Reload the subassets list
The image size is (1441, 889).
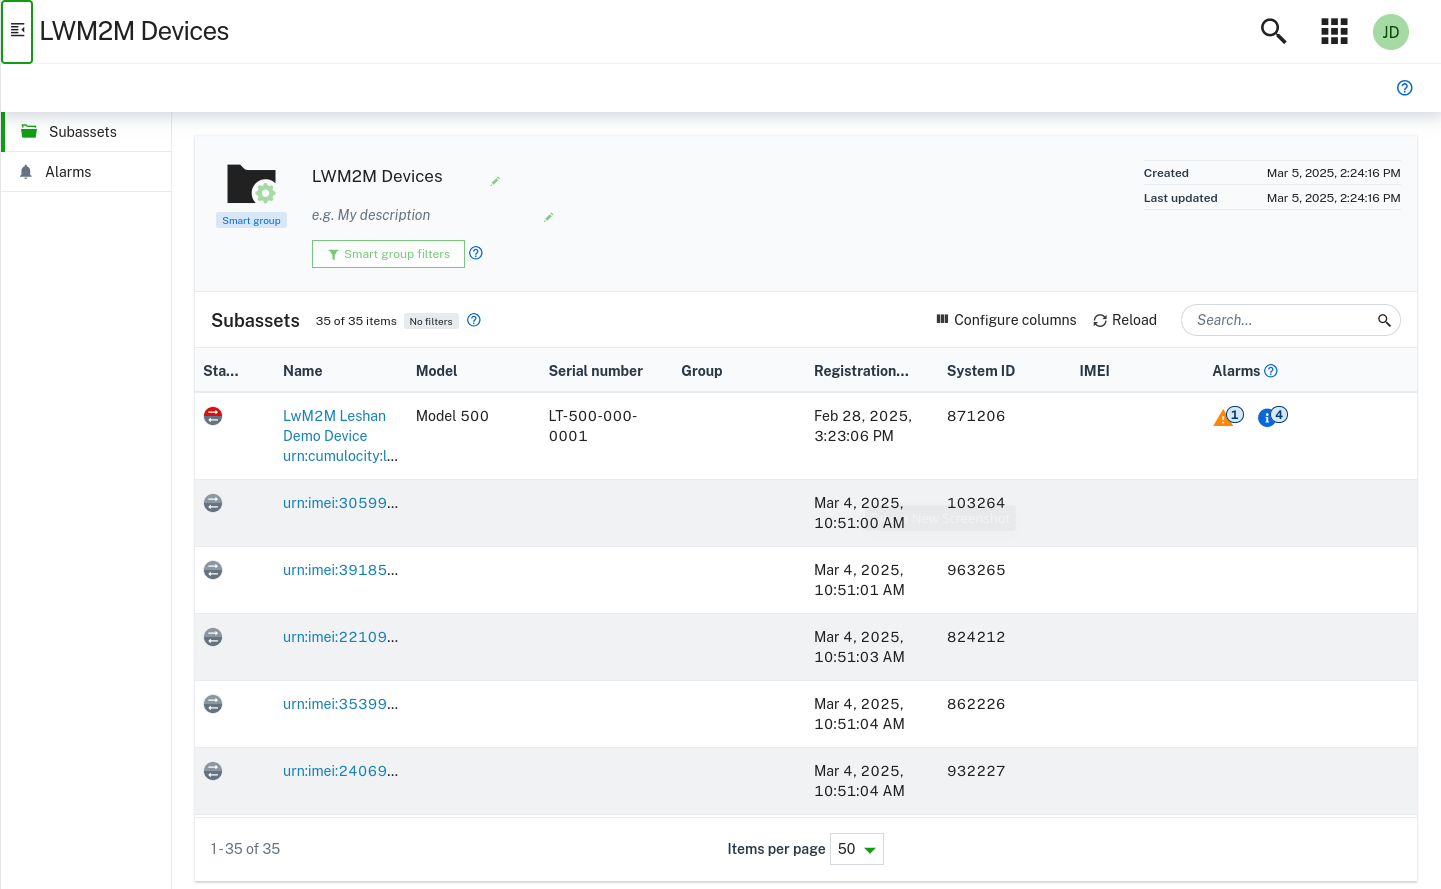point(1125,320)
